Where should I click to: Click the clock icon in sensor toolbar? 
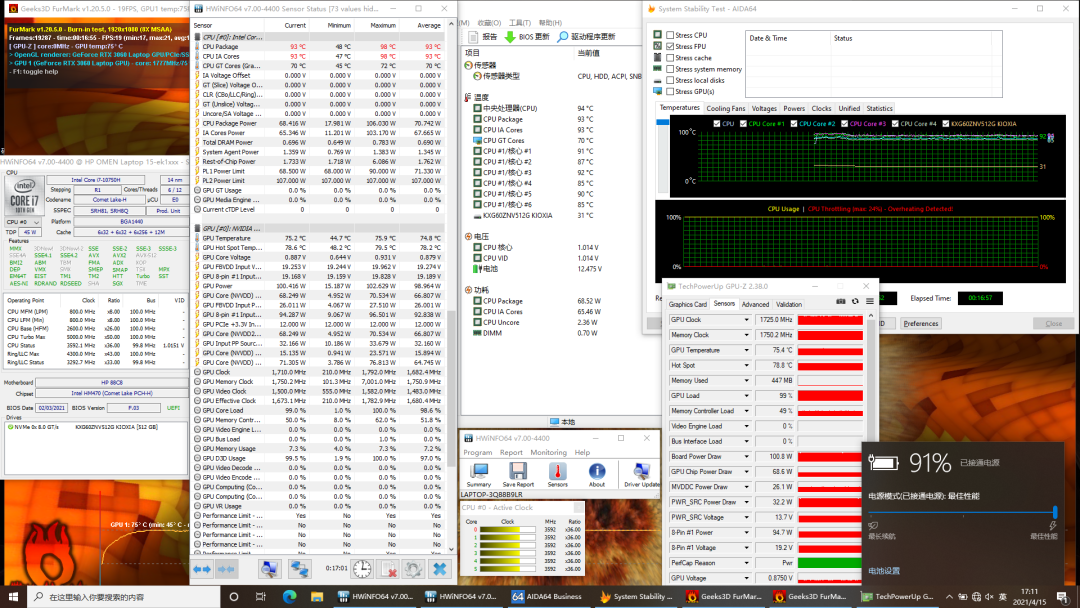(361, 569)
